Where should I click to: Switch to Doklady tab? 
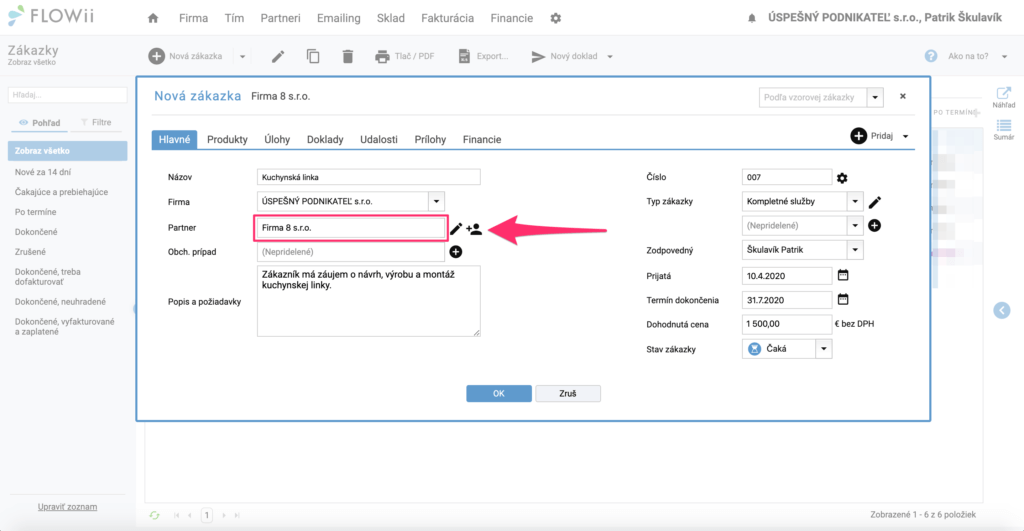(x=325, y=139)
